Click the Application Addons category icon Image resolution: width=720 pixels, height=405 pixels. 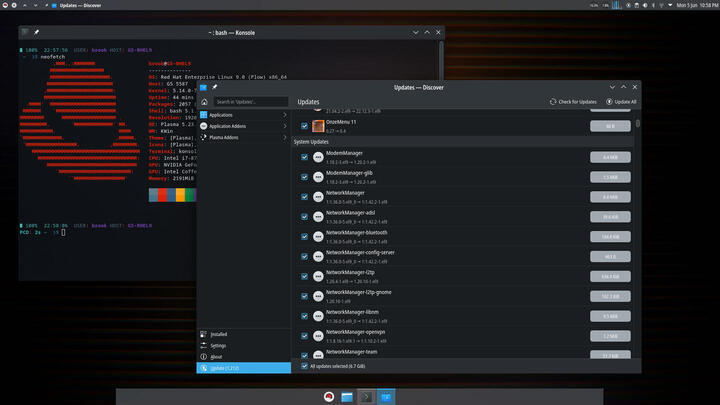point(203,126)
